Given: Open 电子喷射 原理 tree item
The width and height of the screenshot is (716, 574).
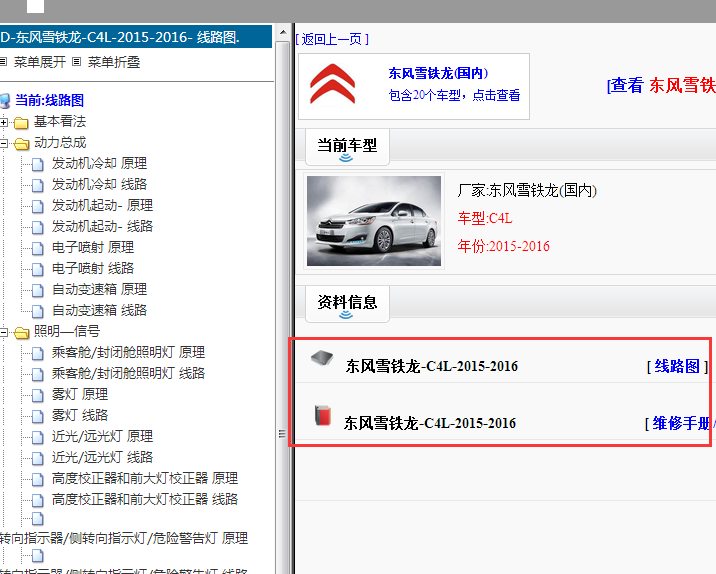Looking at the screenshot, I should click(93, 248).
